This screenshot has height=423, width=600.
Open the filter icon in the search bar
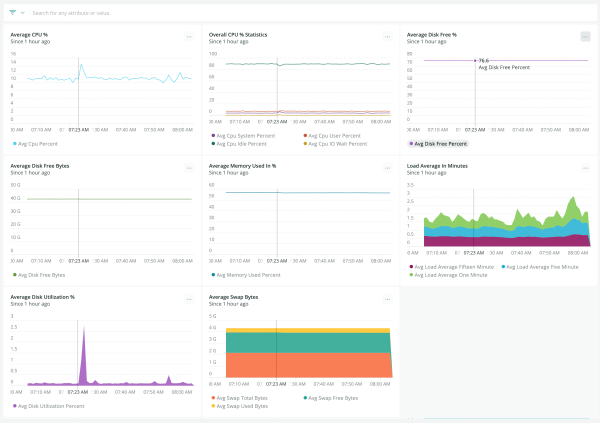tap(13, 13)
